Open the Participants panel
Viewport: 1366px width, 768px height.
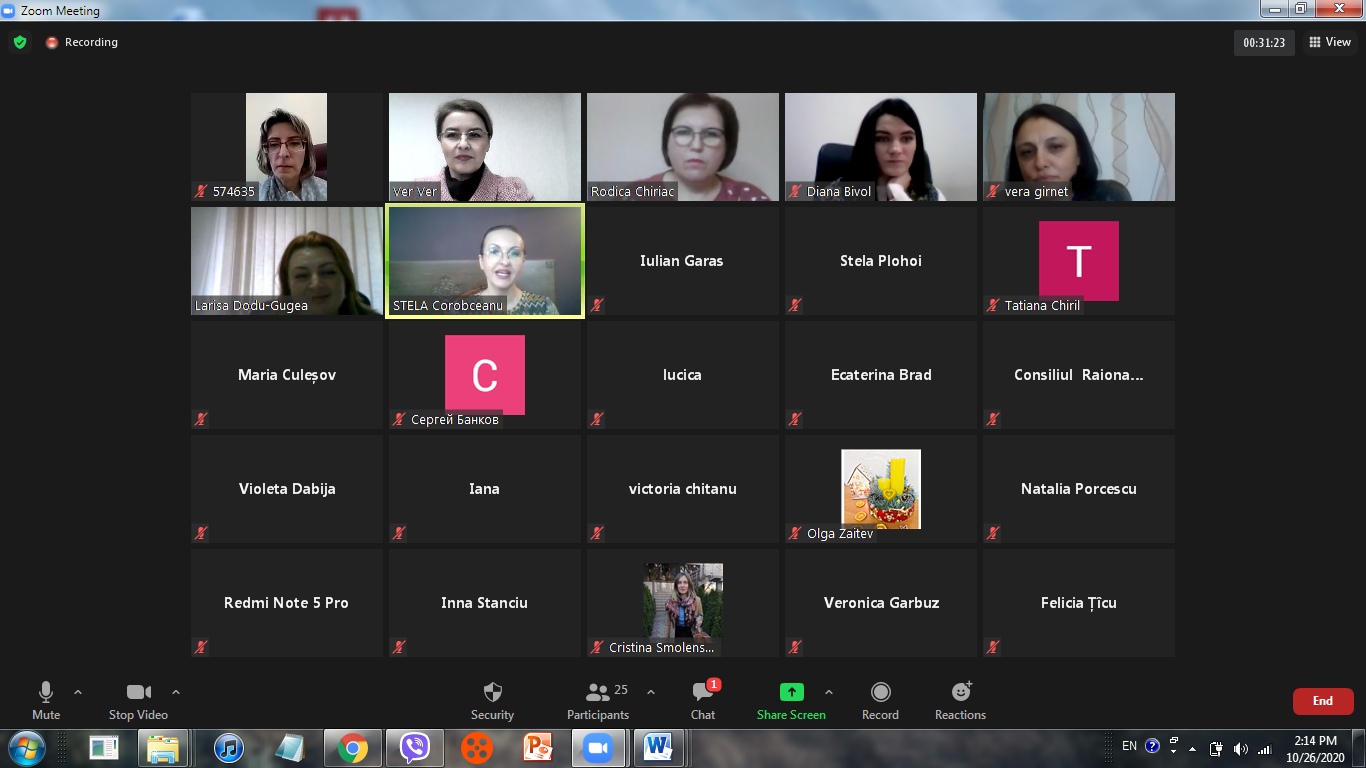point(598,693)
